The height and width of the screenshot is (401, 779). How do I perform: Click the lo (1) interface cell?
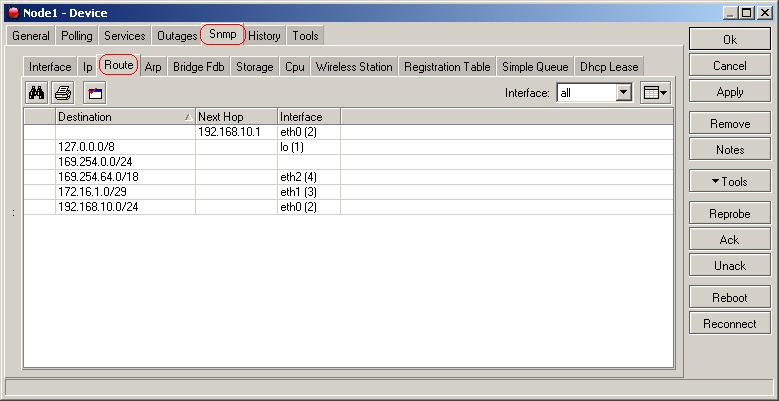309,147
